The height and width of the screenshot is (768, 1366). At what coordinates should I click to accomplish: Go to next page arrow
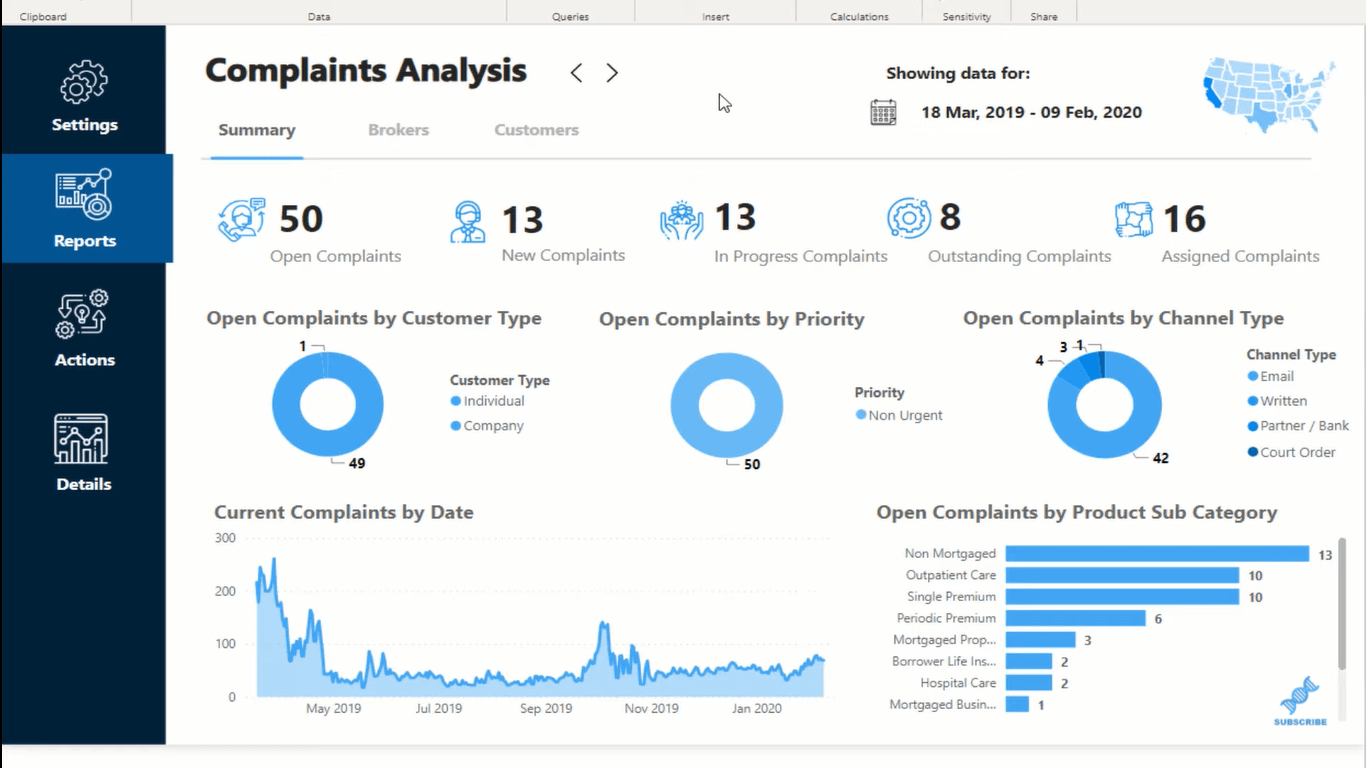(x=612, y=73)
